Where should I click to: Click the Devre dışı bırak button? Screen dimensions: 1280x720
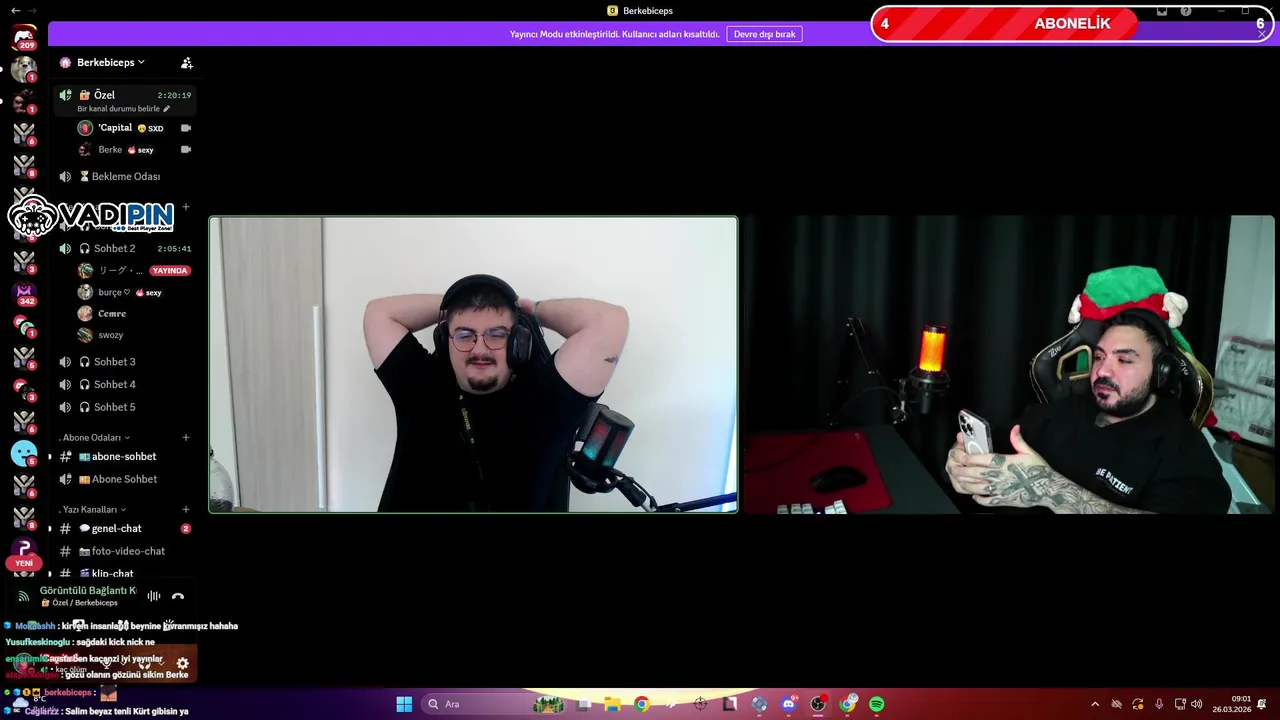pyautogui.click(x=764, y=34)
